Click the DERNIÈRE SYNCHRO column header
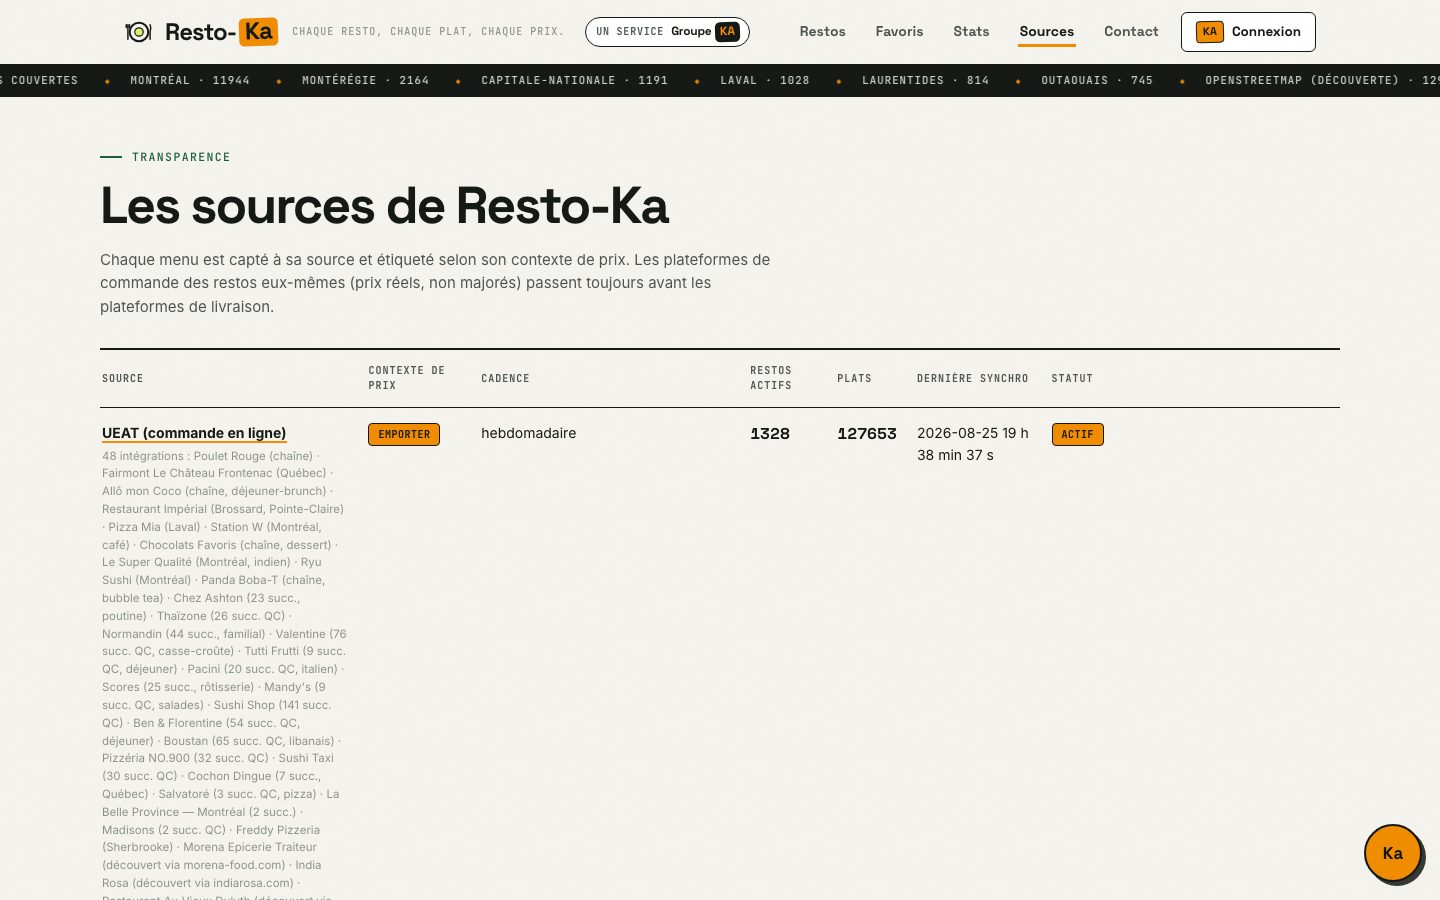The image size is (1440, 900). coord(972,378)
